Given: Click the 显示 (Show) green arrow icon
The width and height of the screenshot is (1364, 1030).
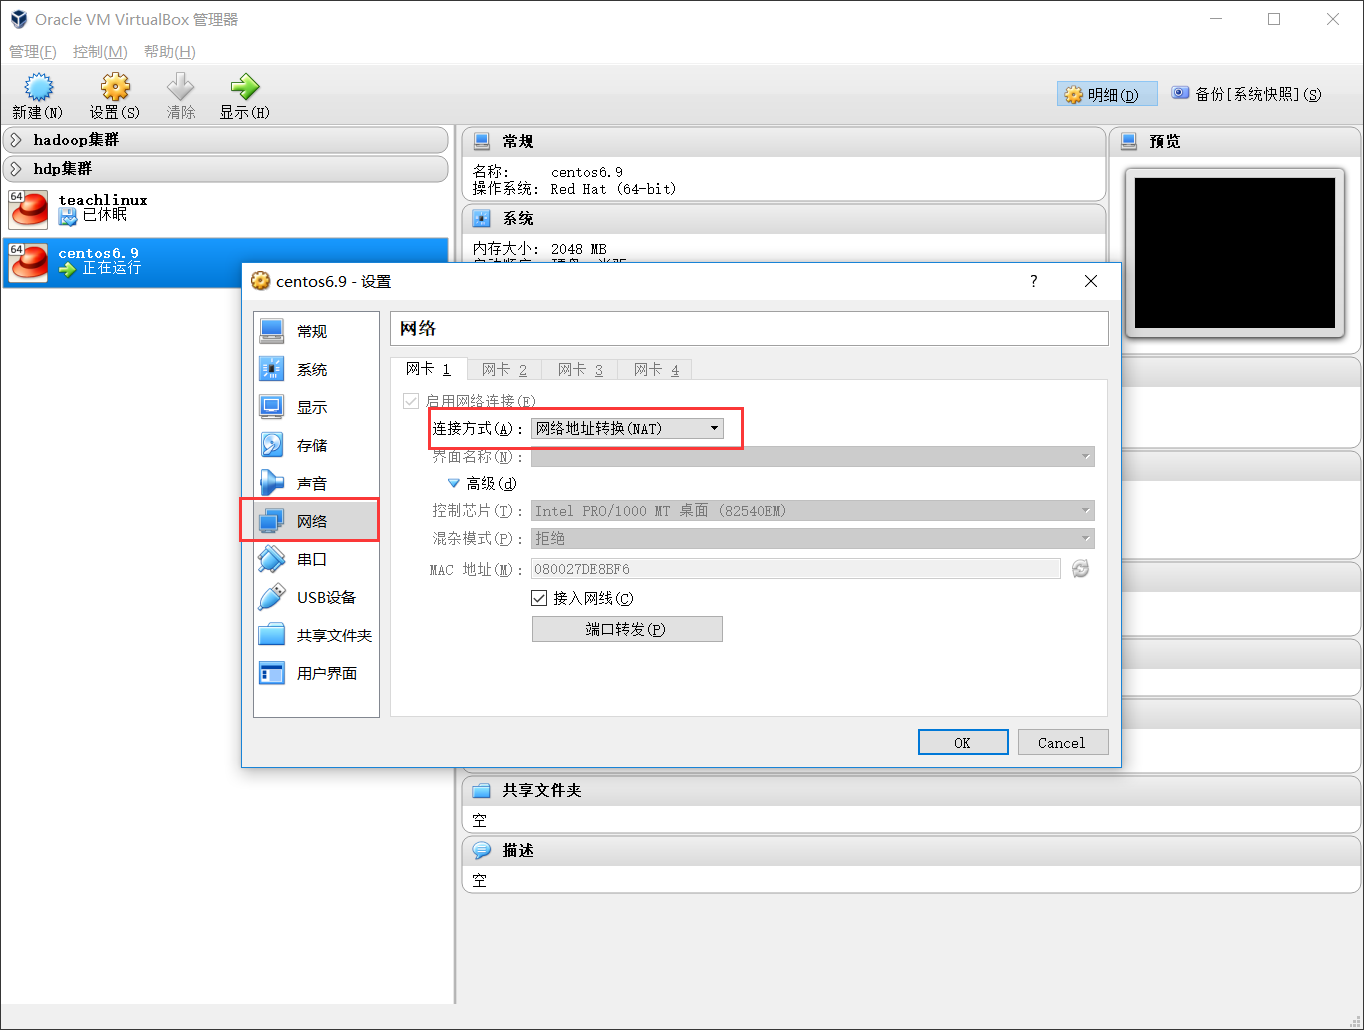Looking at the screenshot, I should (244, 89).
